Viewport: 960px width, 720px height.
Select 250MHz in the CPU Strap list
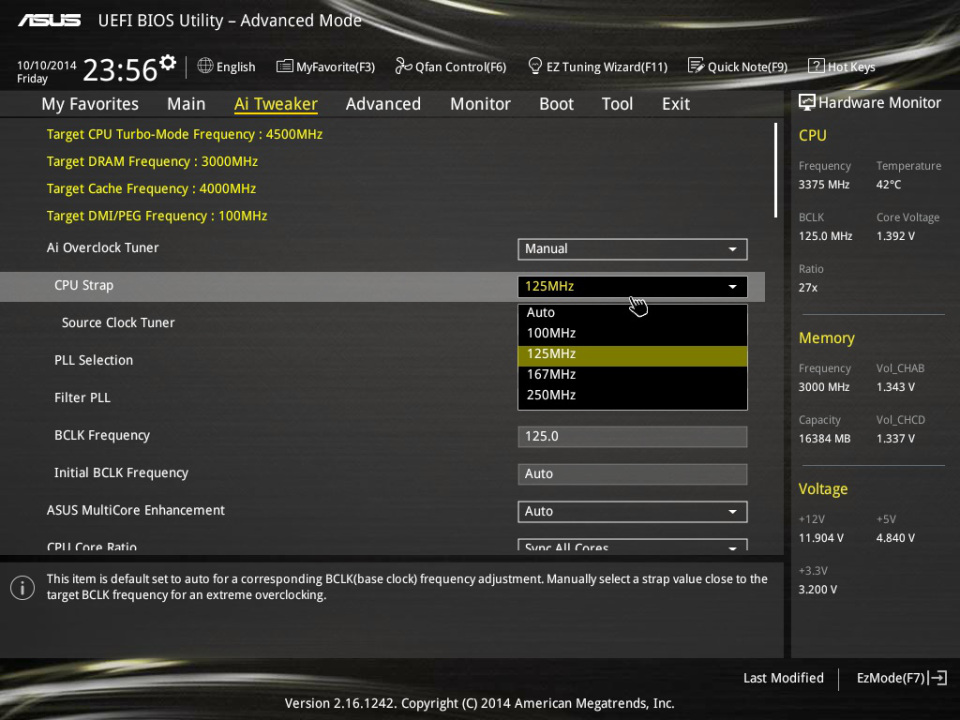[632, 396]
